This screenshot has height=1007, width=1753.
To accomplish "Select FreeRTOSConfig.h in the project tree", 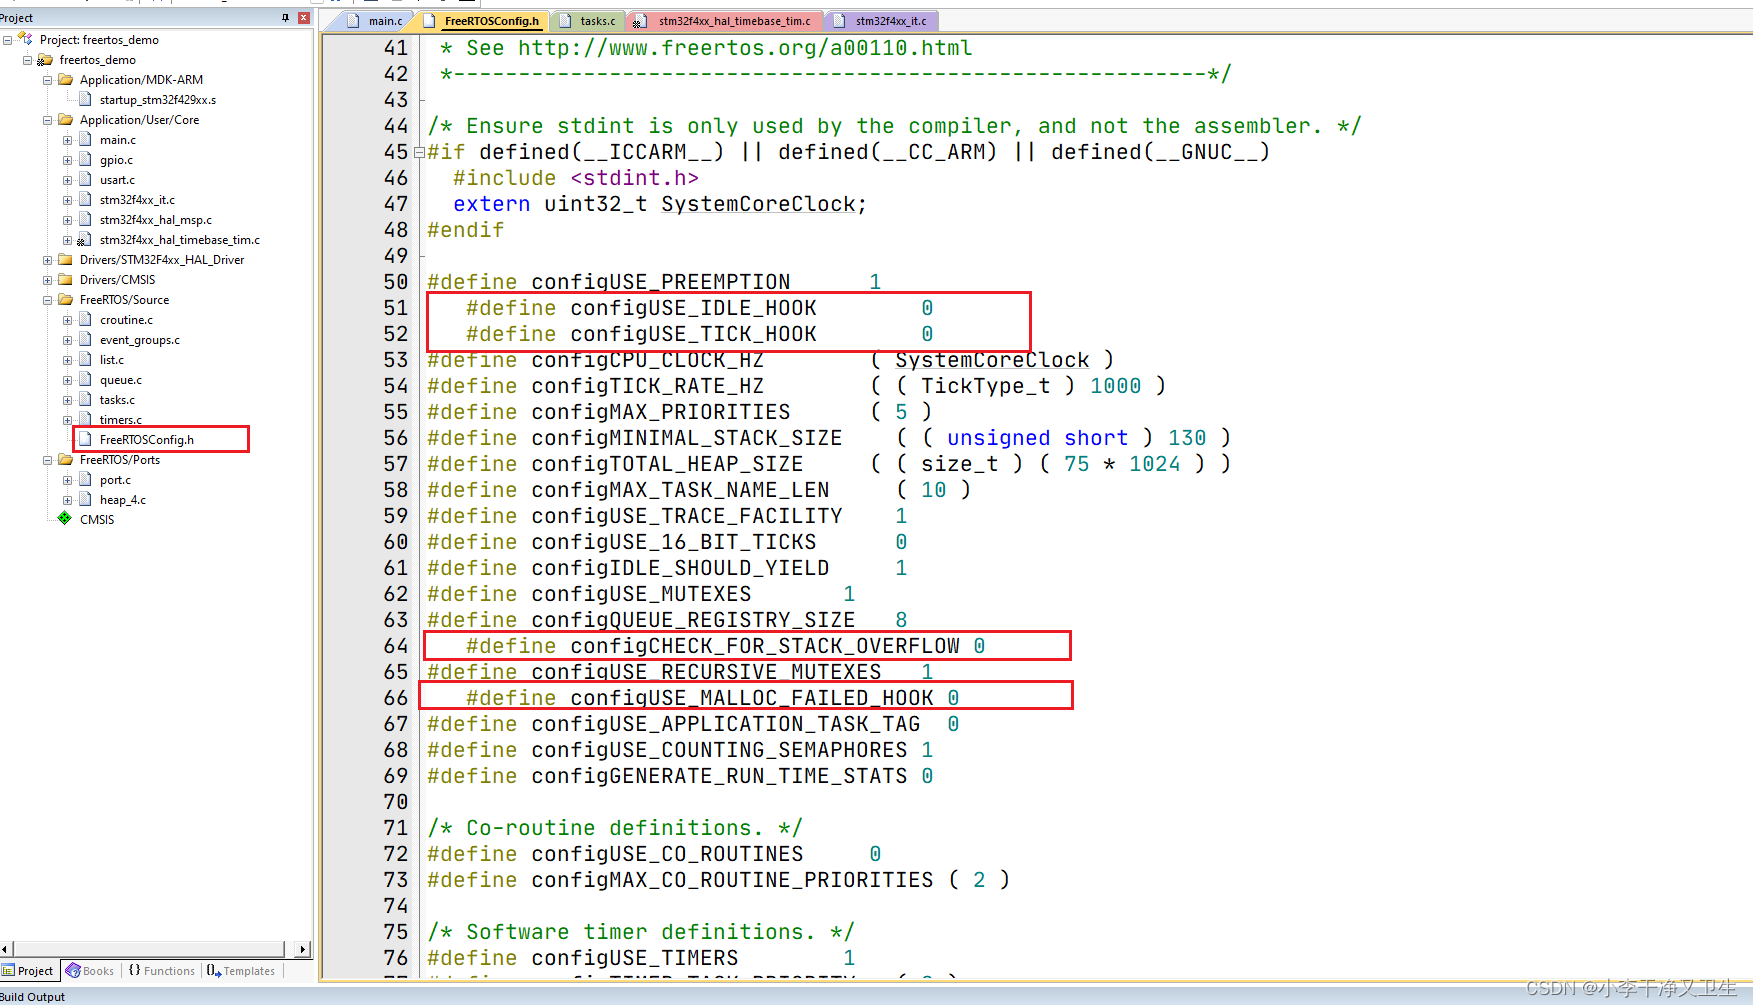I will [x=146, y=440].
